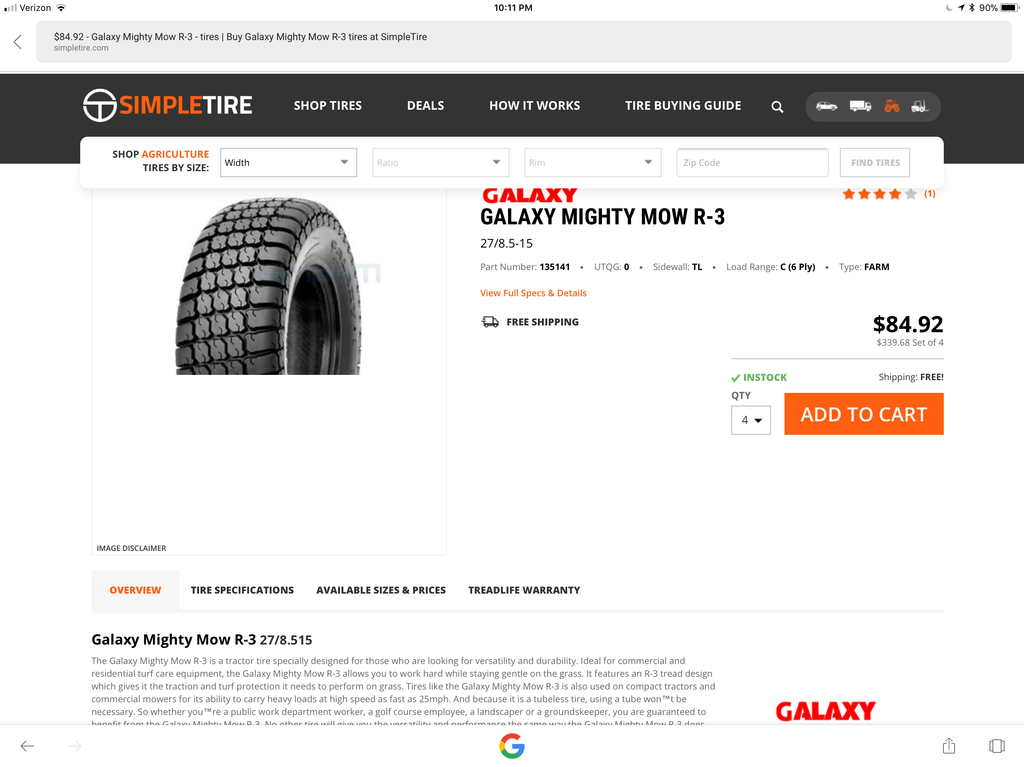This screenshot has height=767, width=1024.
Task: Click the star rating review count
Action: click(929, 193)
